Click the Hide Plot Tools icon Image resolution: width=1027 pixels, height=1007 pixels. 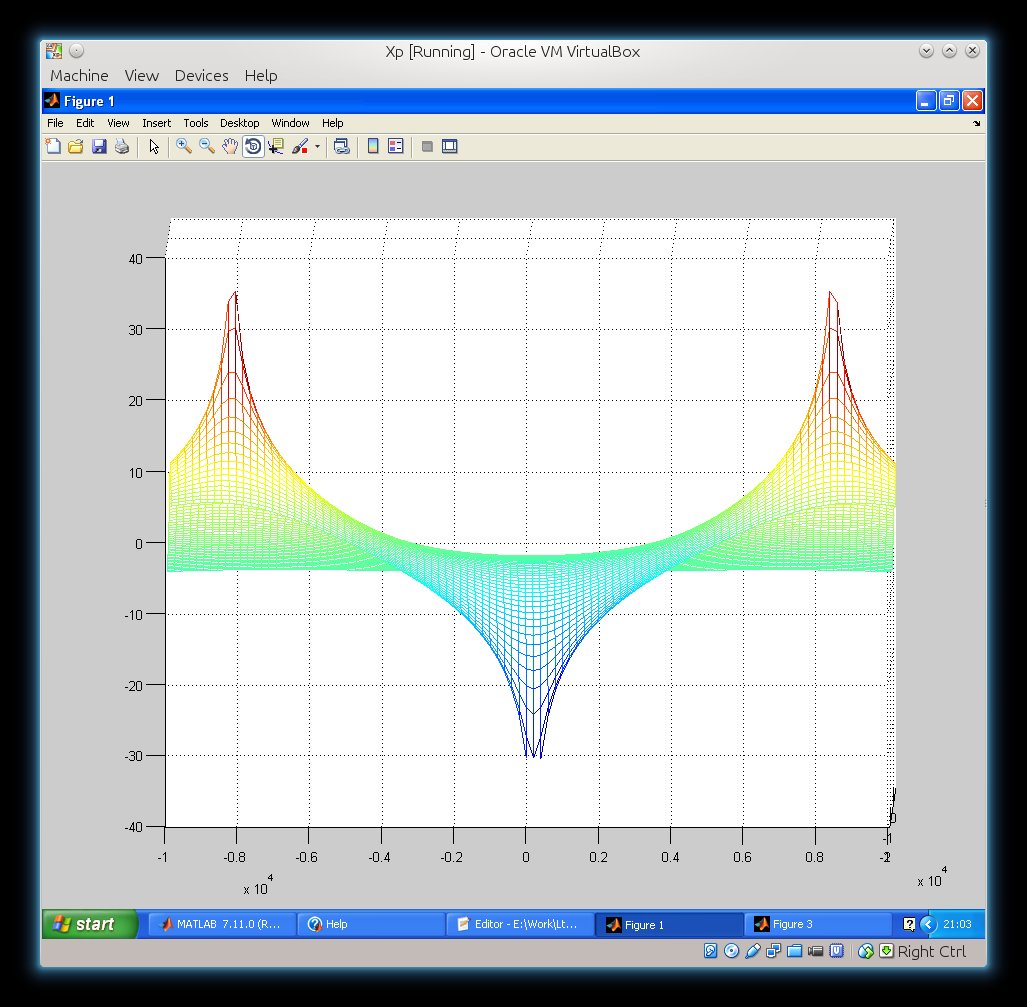coord(427,147)
